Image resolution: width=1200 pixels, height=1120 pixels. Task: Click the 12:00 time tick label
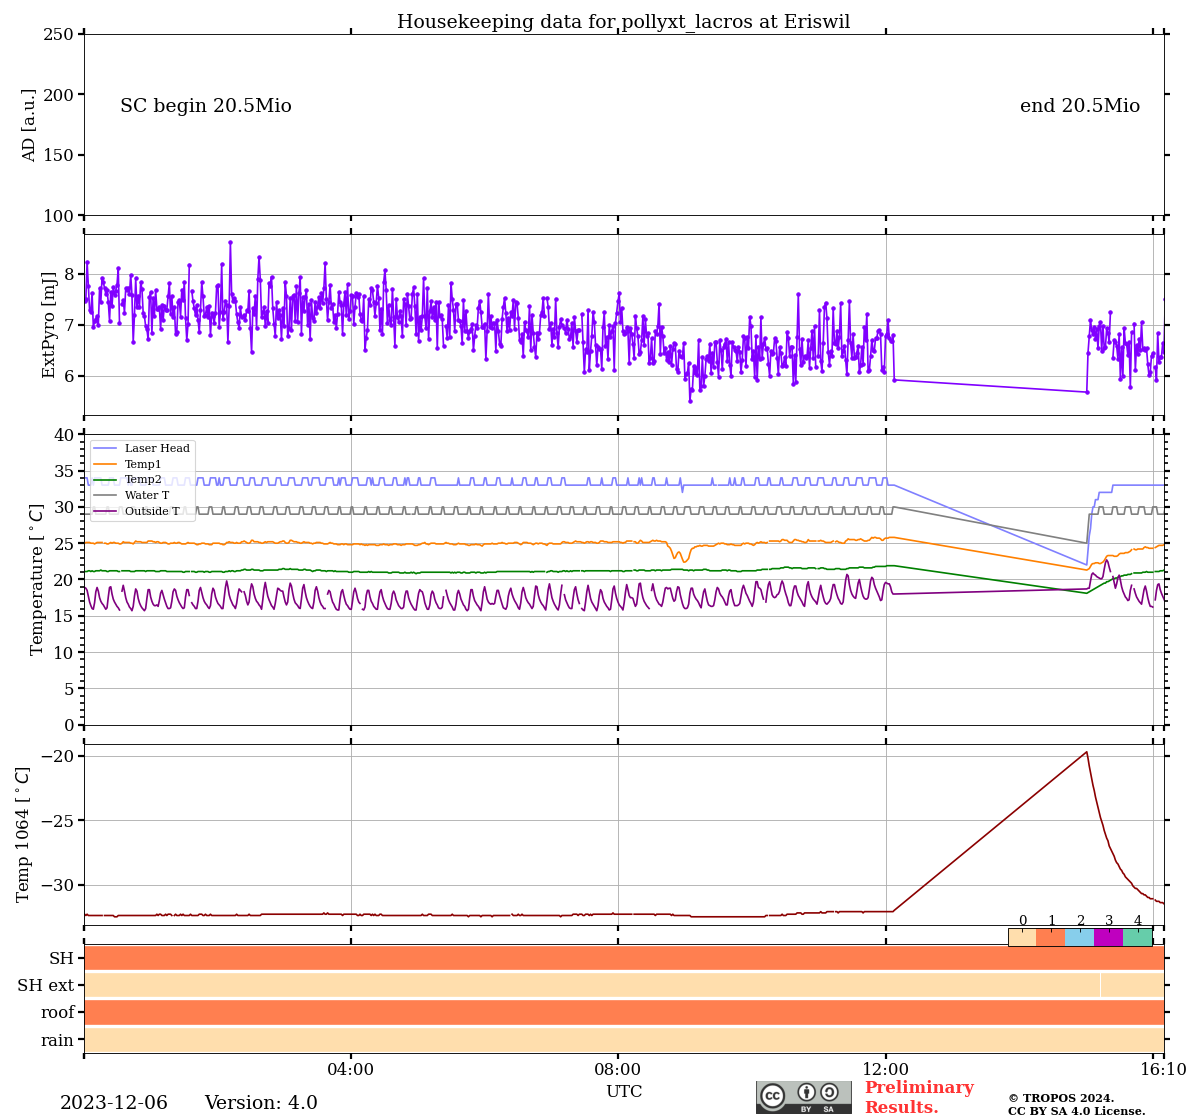click(886, 1069)
